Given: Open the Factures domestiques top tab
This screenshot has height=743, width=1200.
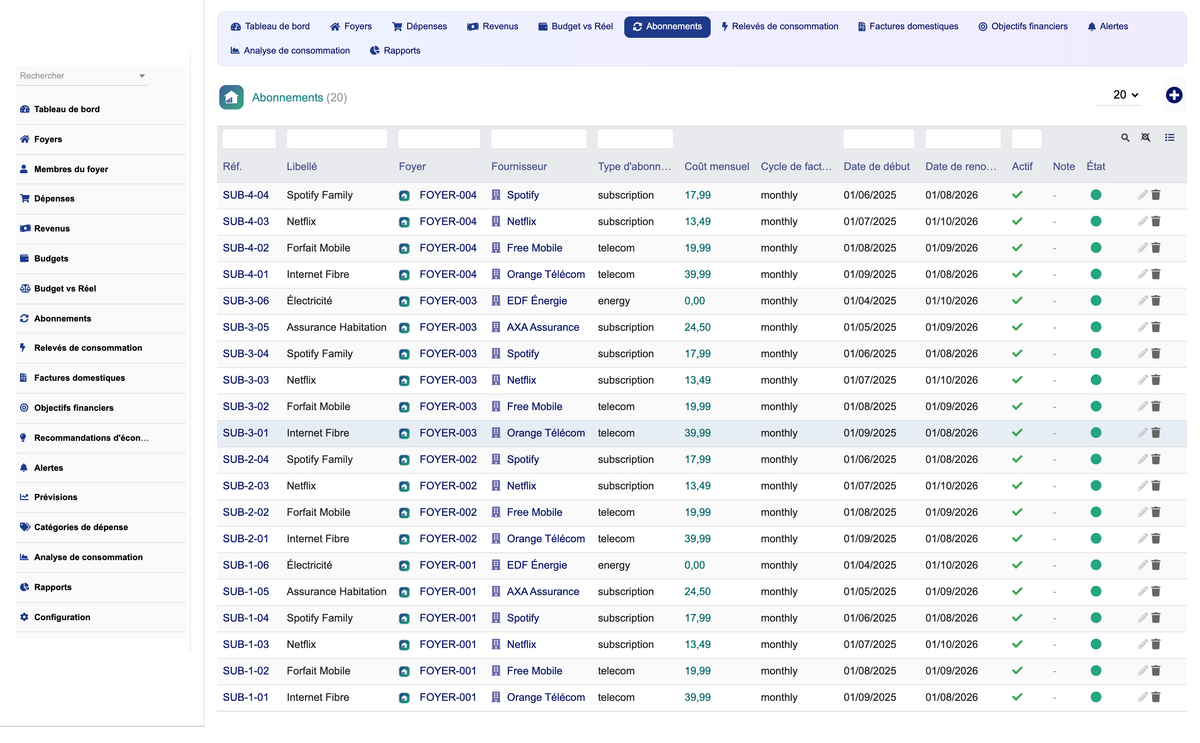Looking at the screenshot, I should 908,27.
